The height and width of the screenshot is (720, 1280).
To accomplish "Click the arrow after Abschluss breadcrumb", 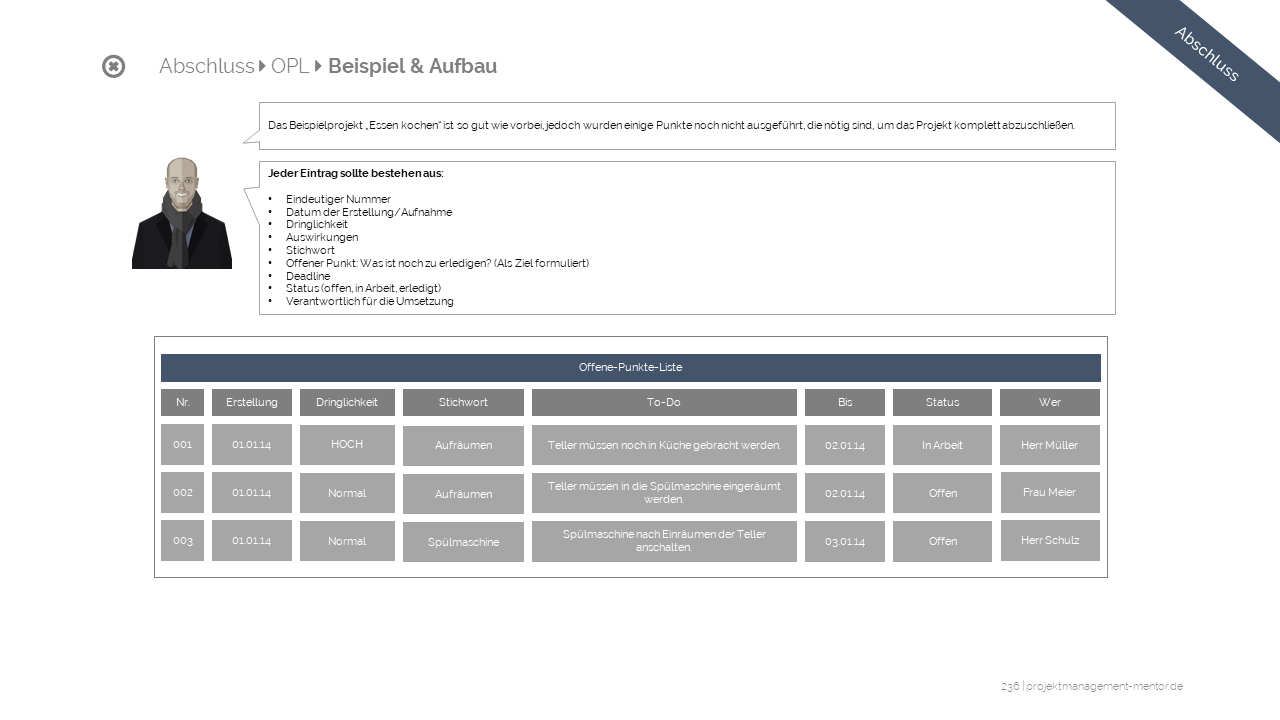I will [x=263, y=67].
